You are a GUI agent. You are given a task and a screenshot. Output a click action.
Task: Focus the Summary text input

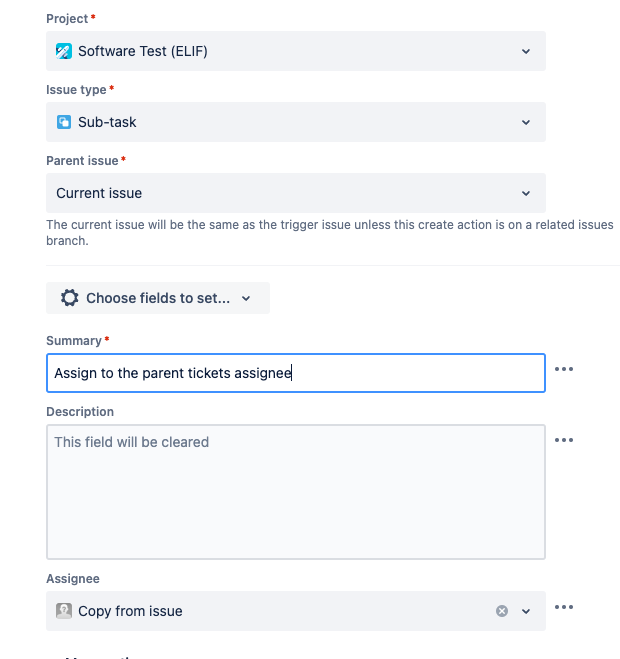coord(296,373)
